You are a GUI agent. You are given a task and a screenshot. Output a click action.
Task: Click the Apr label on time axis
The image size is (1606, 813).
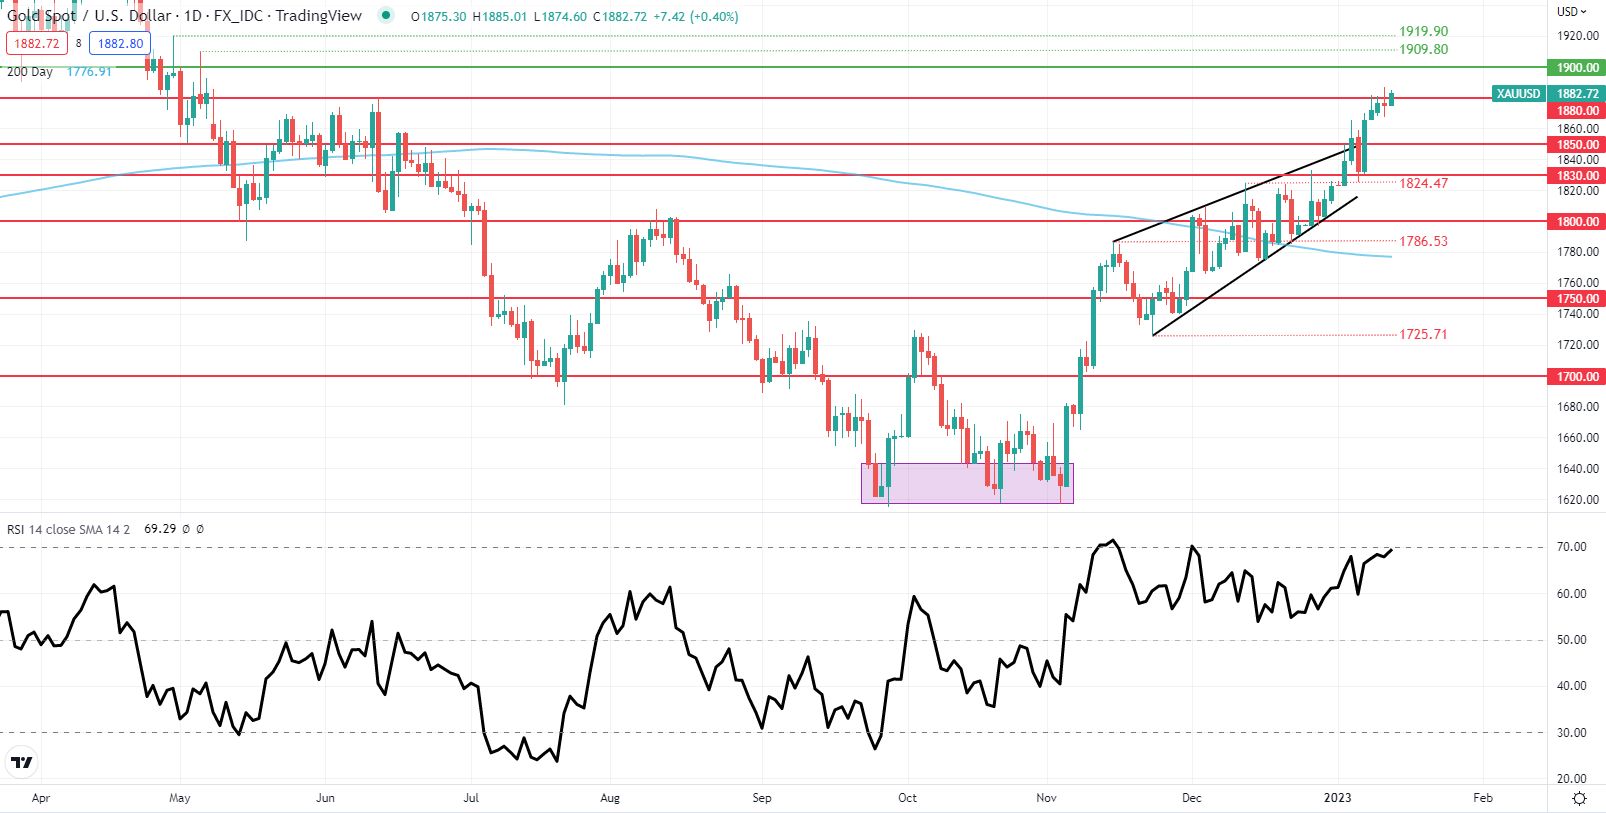coord(41,798)
